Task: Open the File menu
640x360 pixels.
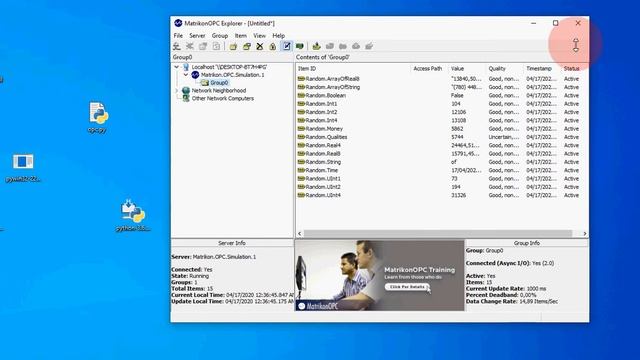Action: (x=178, y=36)
